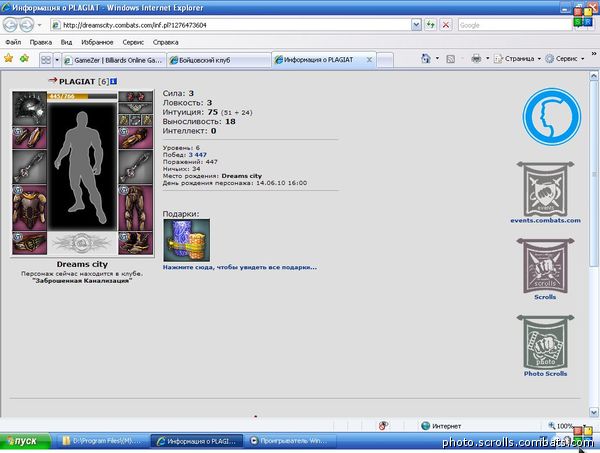The width and height of the screenshot is (600, 453).
Task: Select the weapon slot below the gloves
Action: click(135, 167)
